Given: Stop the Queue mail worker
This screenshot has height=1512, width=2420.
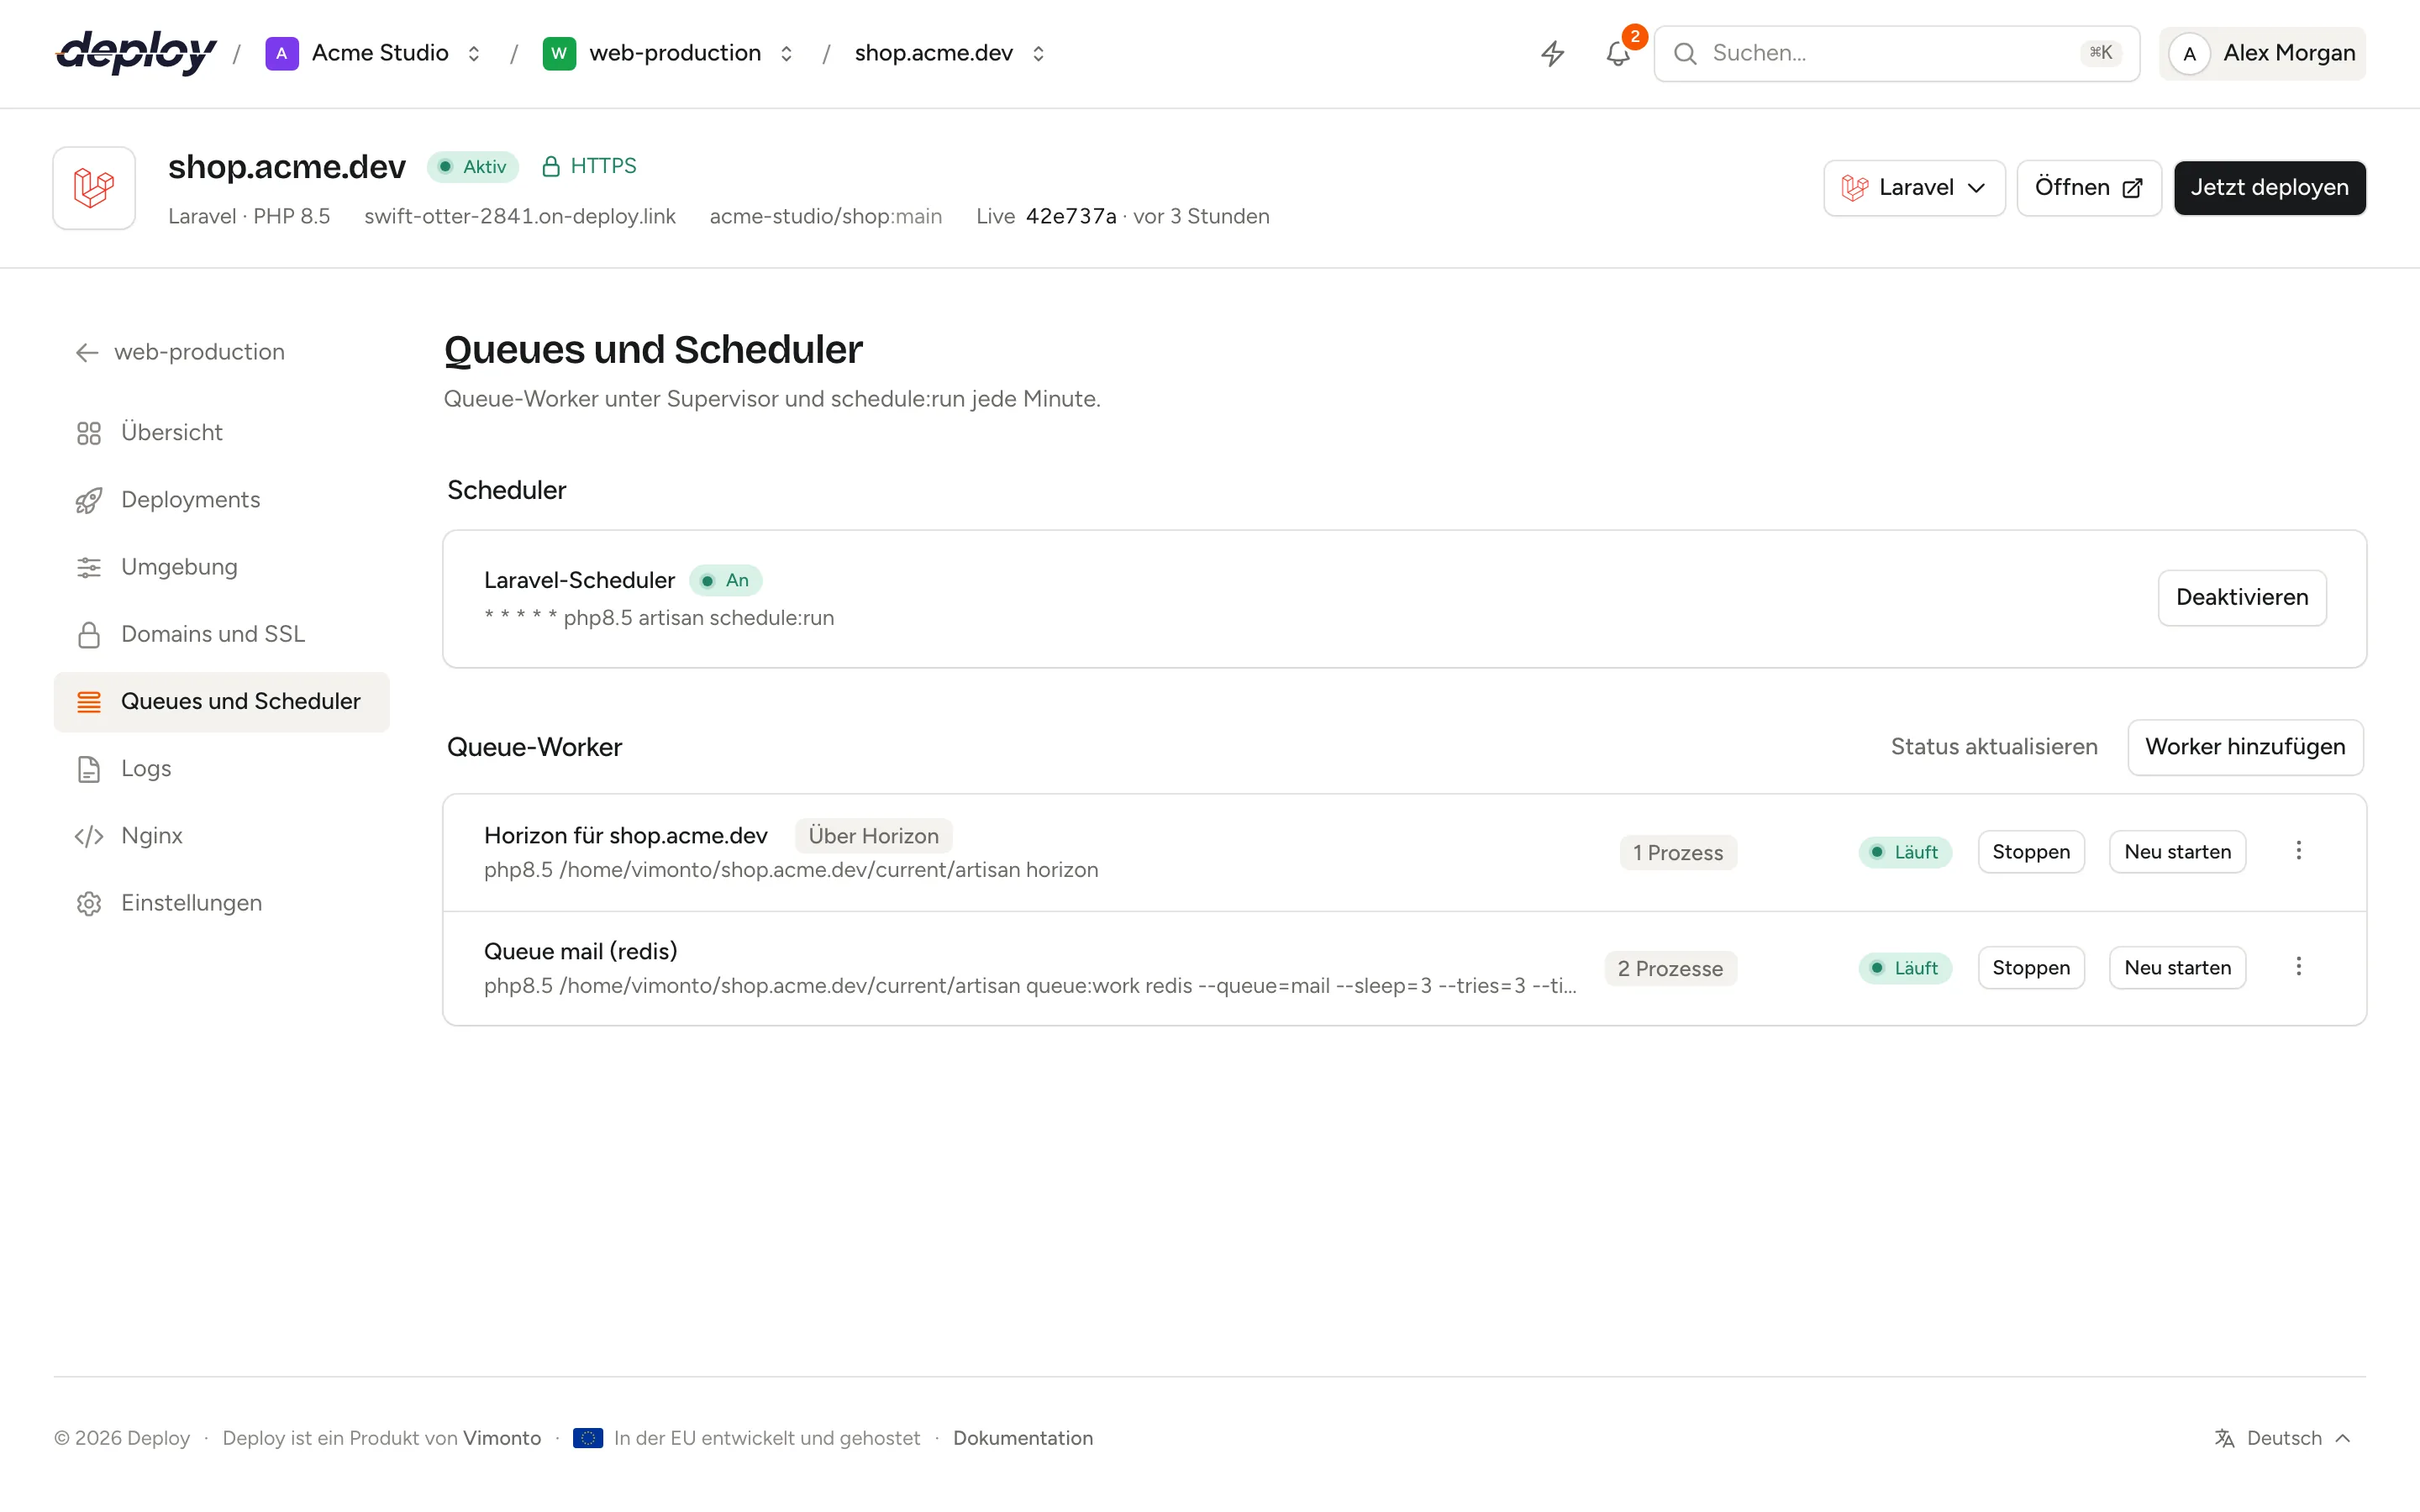Looking at the screenshot, I should click(2031, 968).
